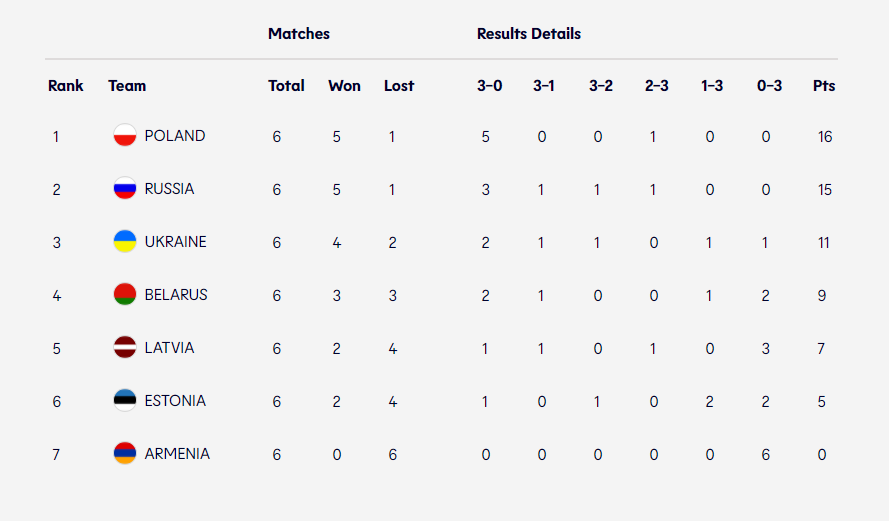This screenshot has height=521, width=889.
Task: Click the Lost column header
Action: tap(399, 86)
